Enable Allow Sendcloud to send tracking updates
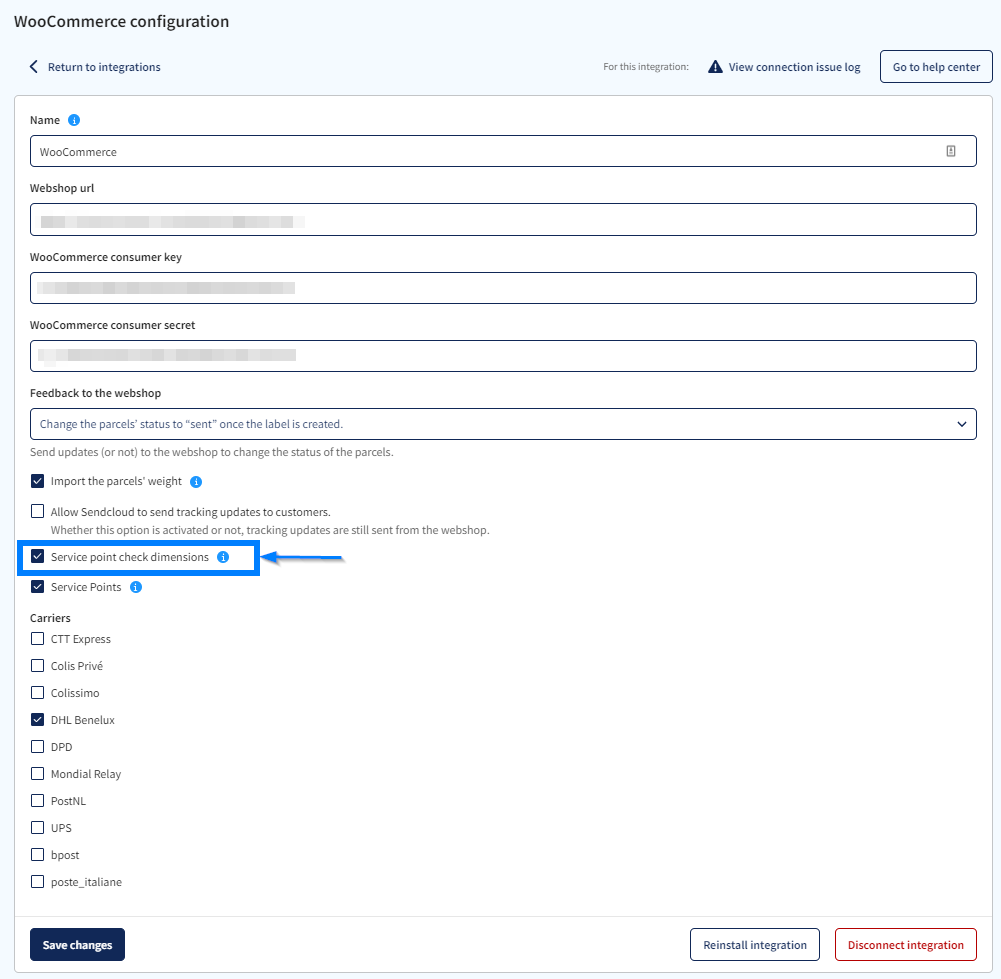Image resolution: width=1001 pixels, height=979 pixels. (38, 511)
